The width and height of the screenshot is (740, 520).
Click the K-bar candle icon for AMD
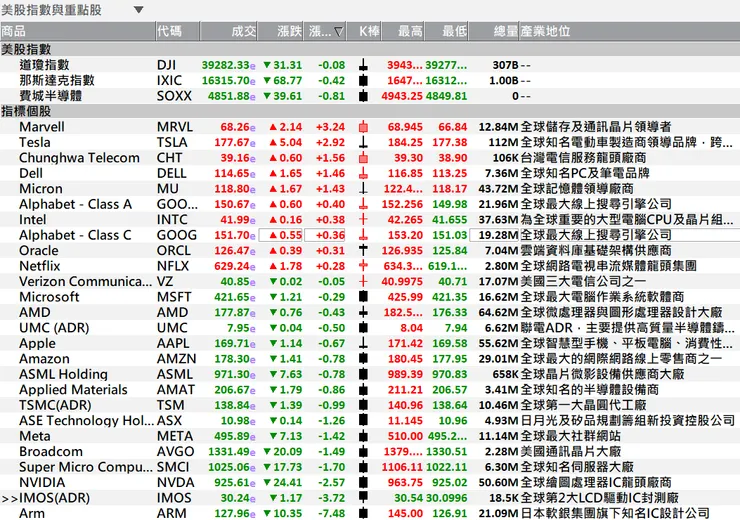[363, 312]
